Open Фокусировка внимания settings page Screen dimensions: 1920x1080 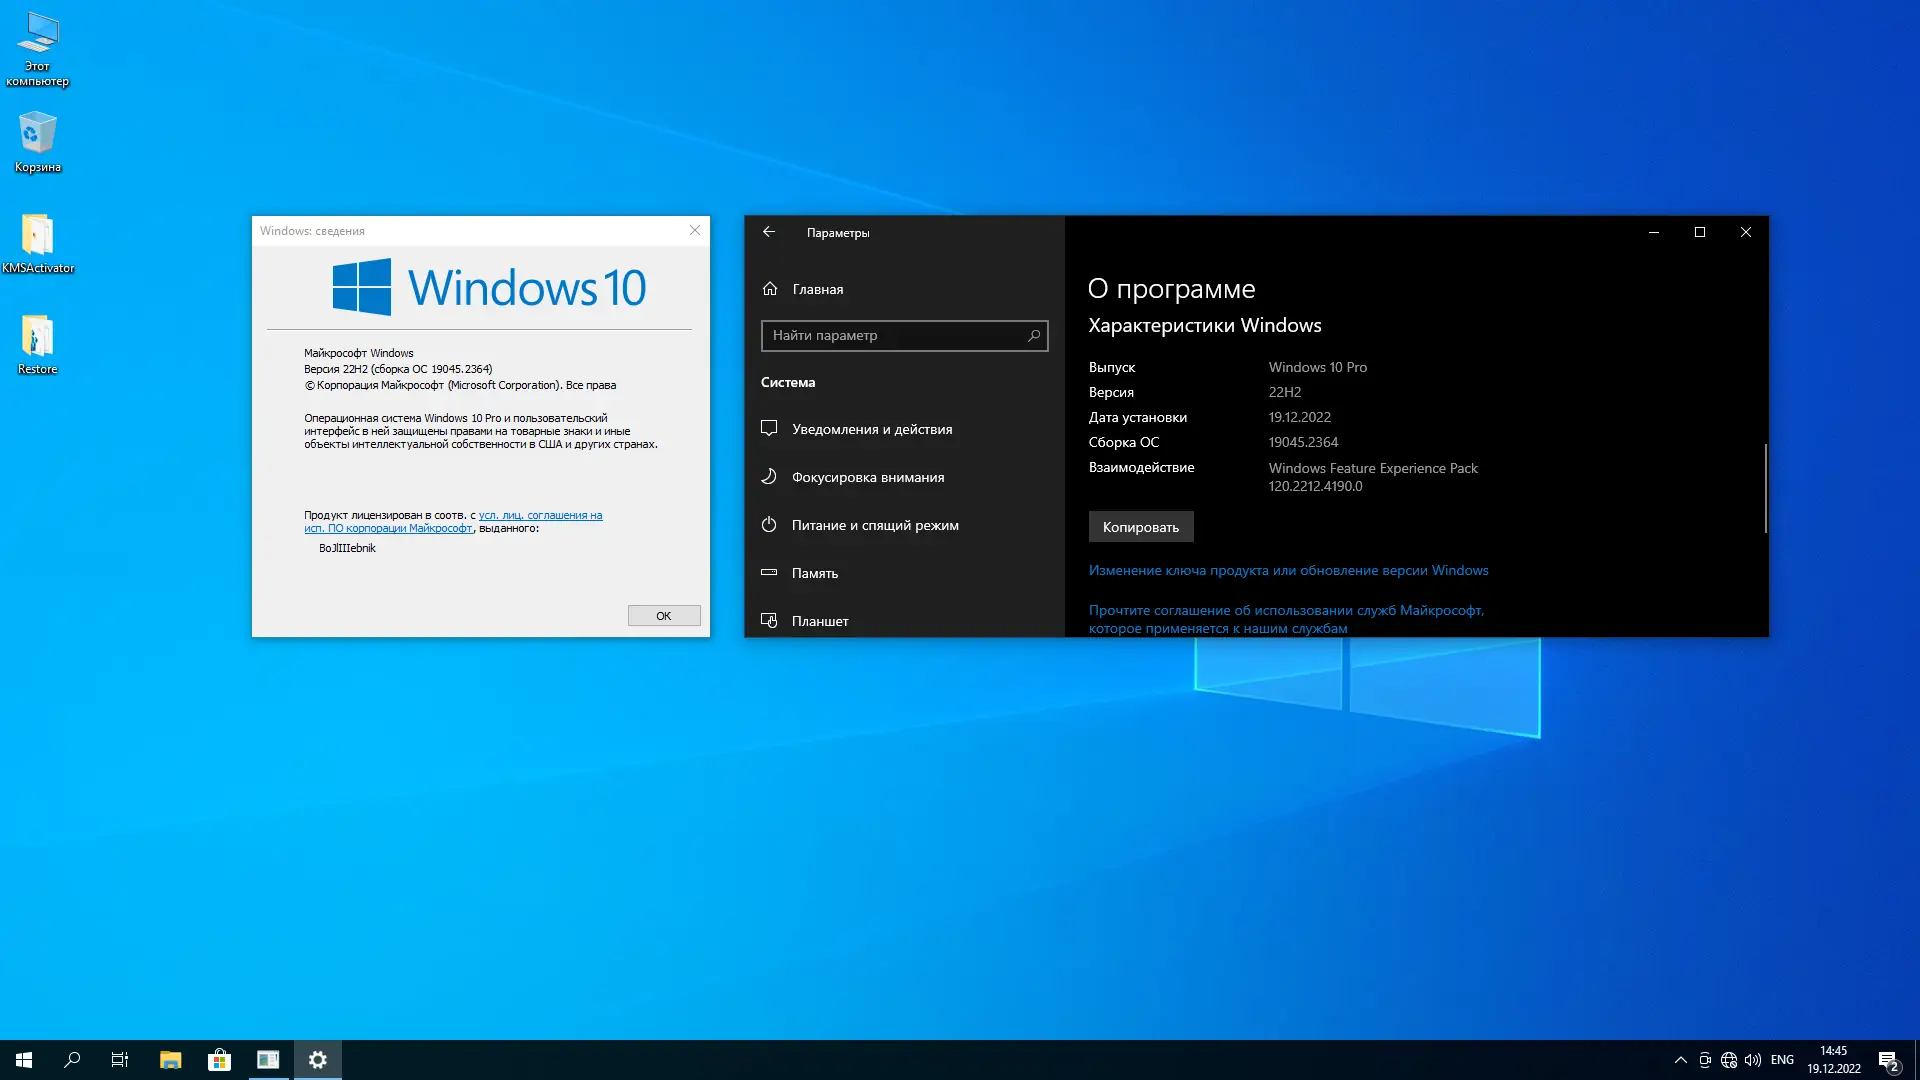pyautogui.click(x=867, y=477)
